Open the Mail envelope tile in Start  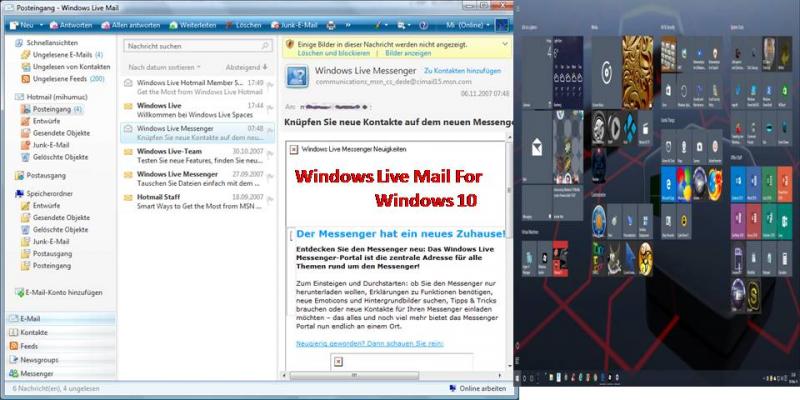coord(537,147)
